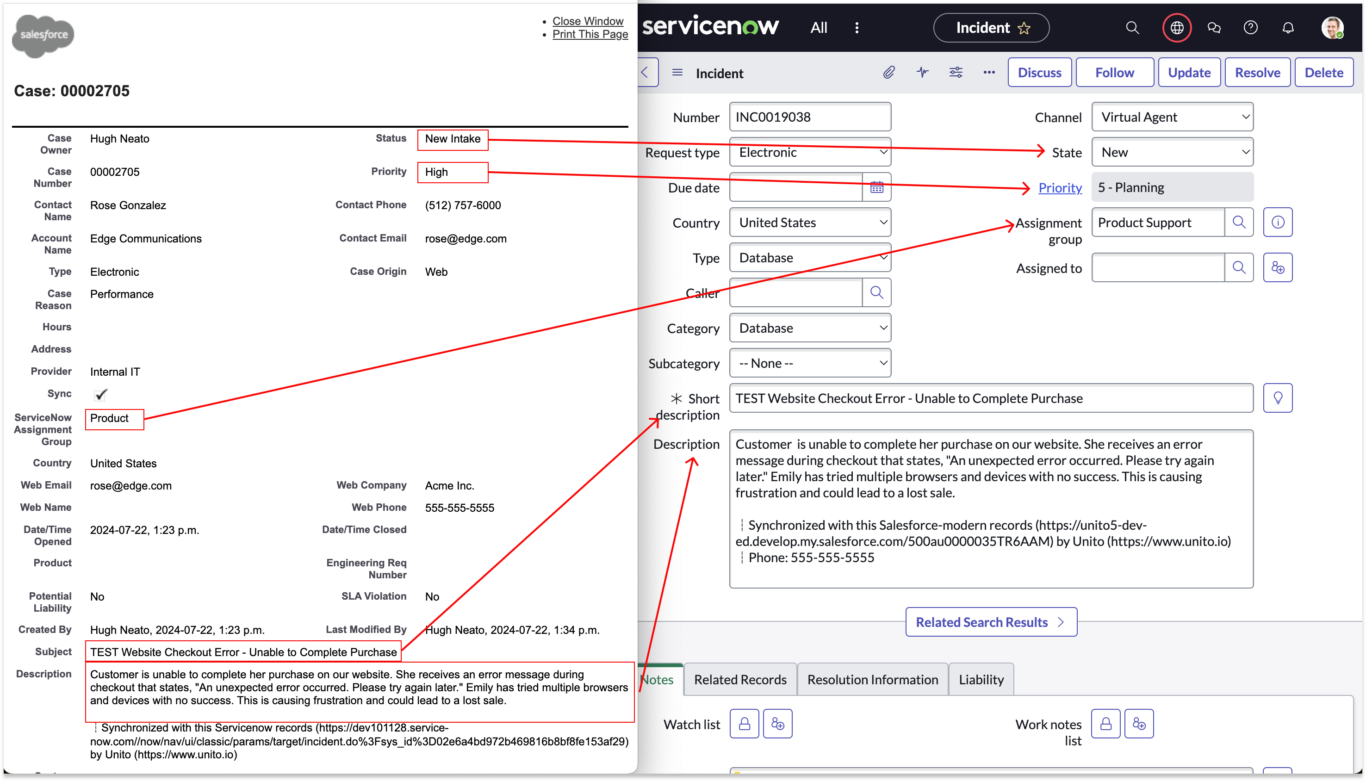The width and height of the screenshot is (1366, 781).
Task: Expand Related Search Results
Action: [x=991, y=622]
